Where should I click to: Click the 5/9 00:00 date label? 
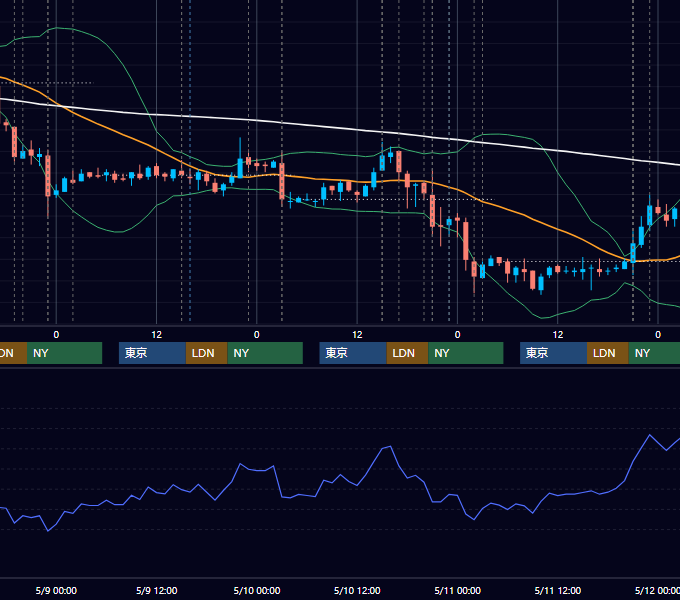tap(56, 590)
